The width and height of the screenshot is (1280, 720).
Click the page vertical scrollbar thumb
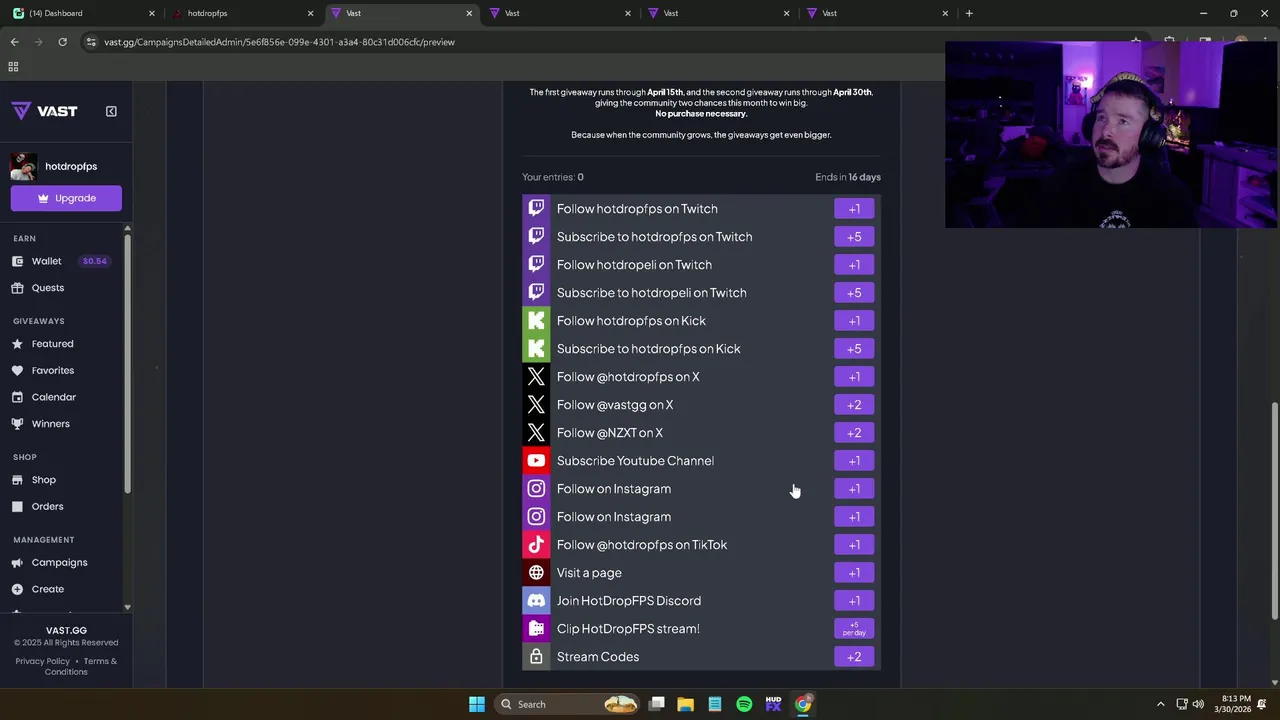pos(1273,510)
